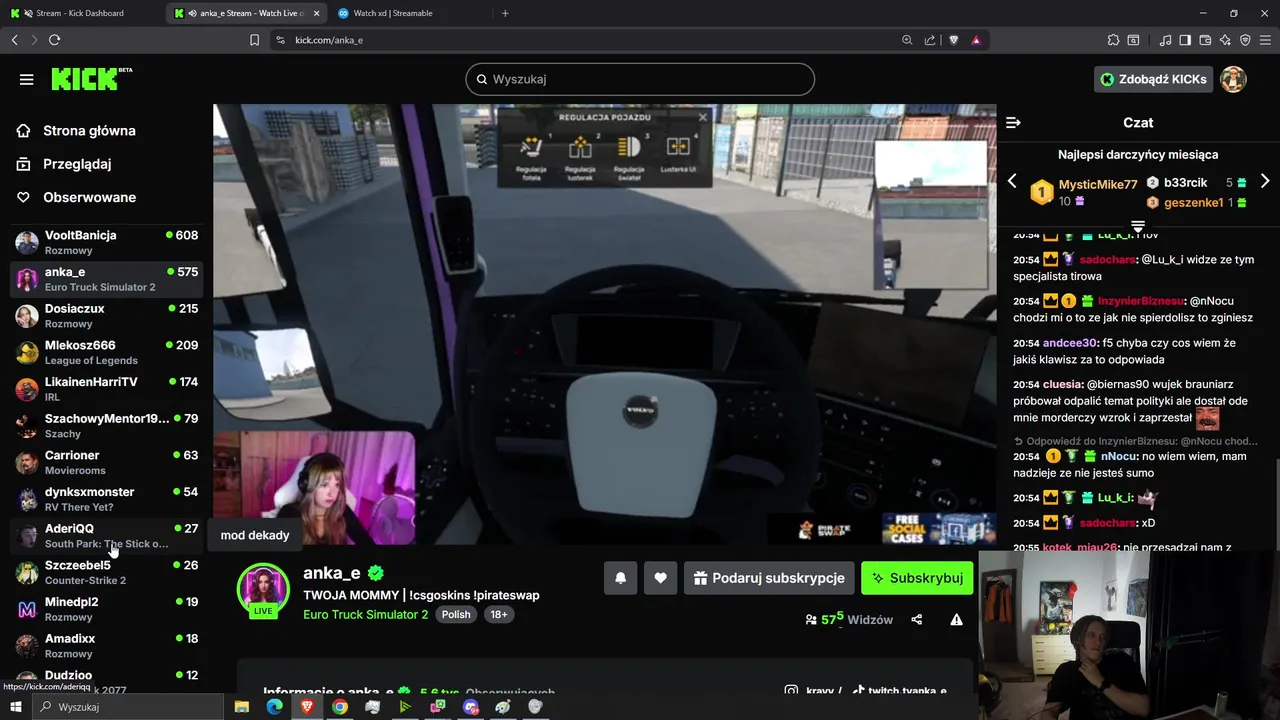Go to previous top donors slide

coord(1012,181)
